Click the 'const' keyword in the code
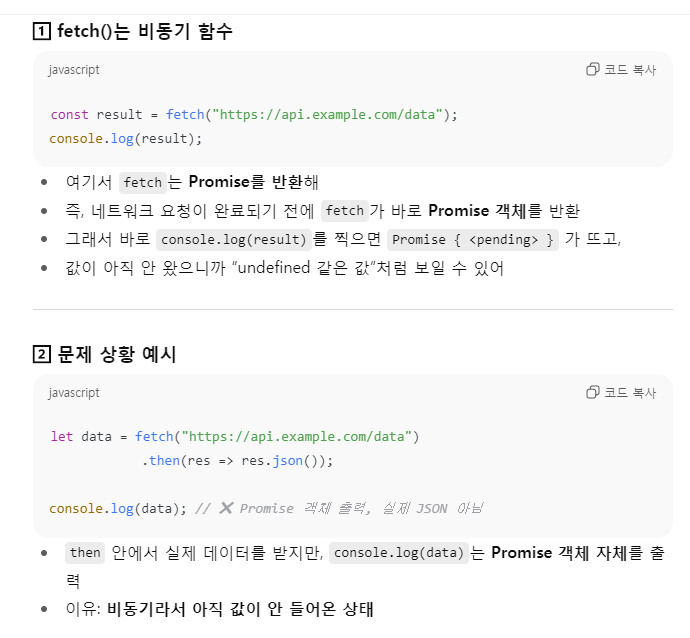This screenshot has width=690, height=638. click(x=70, y=115)
